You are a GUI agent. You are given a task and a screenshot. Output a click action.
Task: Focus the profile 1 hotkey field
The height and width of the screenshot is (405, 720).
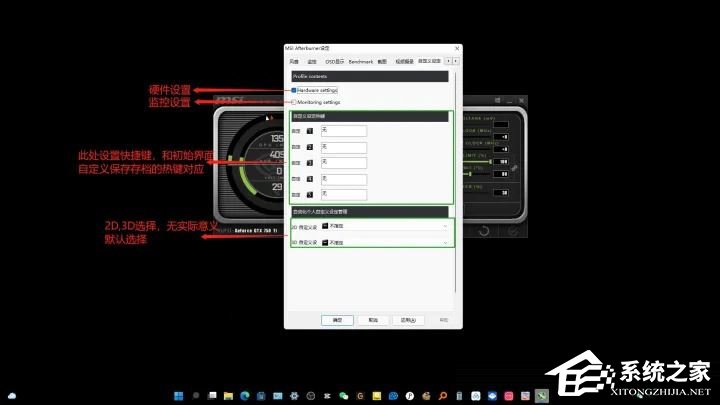344,131
